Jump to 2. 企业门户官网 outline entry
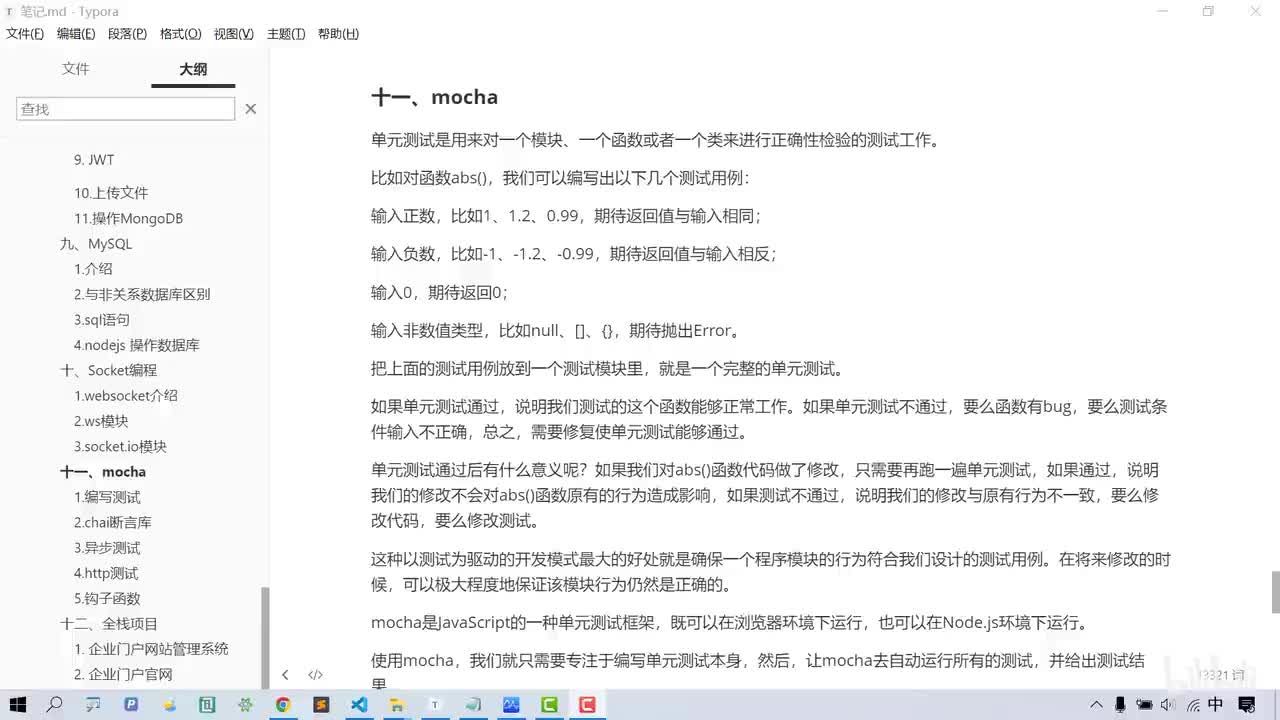1280x720 pixels. [x=123, y=674]
